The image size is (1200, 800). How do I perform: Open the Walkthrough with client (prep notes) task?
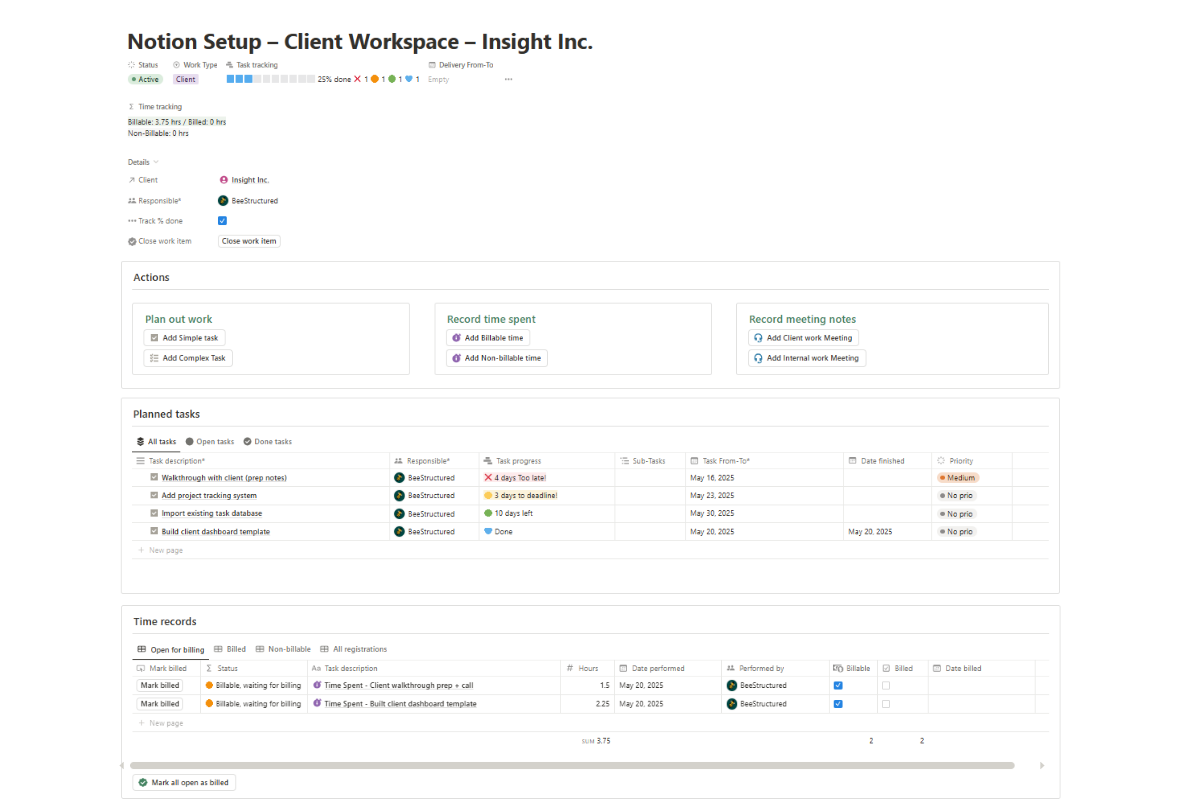click(x=224, y=478)
